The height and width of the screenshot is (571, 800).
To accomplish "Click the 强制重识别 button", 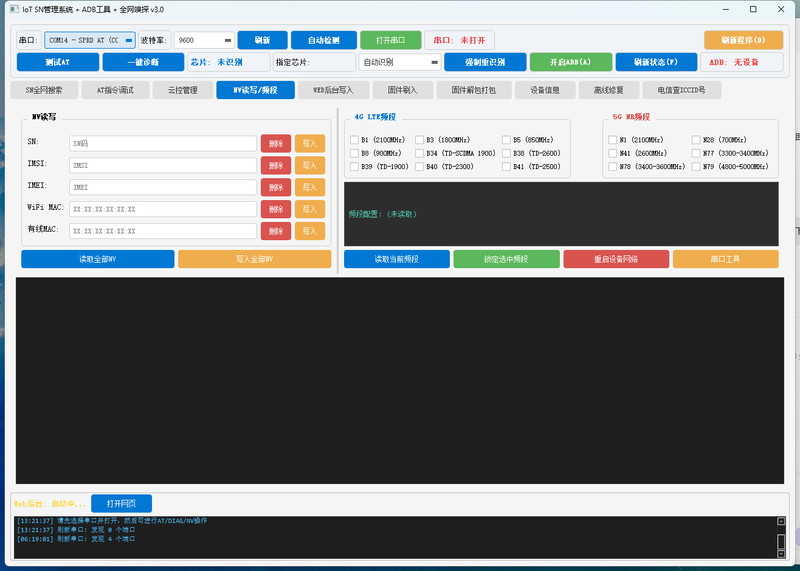I will [485, 62].
